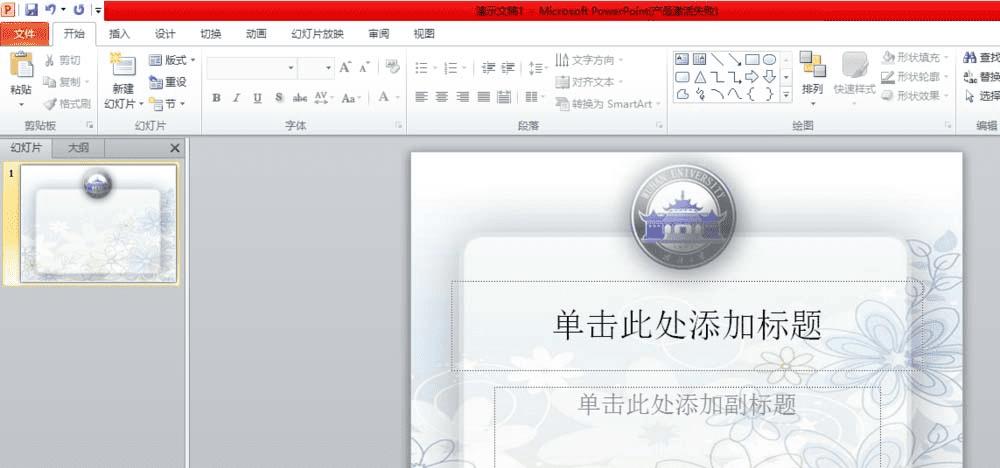Toggle center text alignment
This screenshot has height=468, width=1000.
pyautogui.click(x=442, y=97)
